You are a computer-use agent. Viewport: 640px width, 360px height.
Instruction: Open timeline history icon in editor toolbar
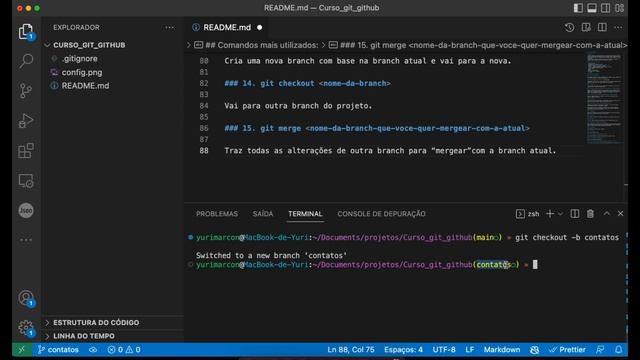click(x=569, y=27)
